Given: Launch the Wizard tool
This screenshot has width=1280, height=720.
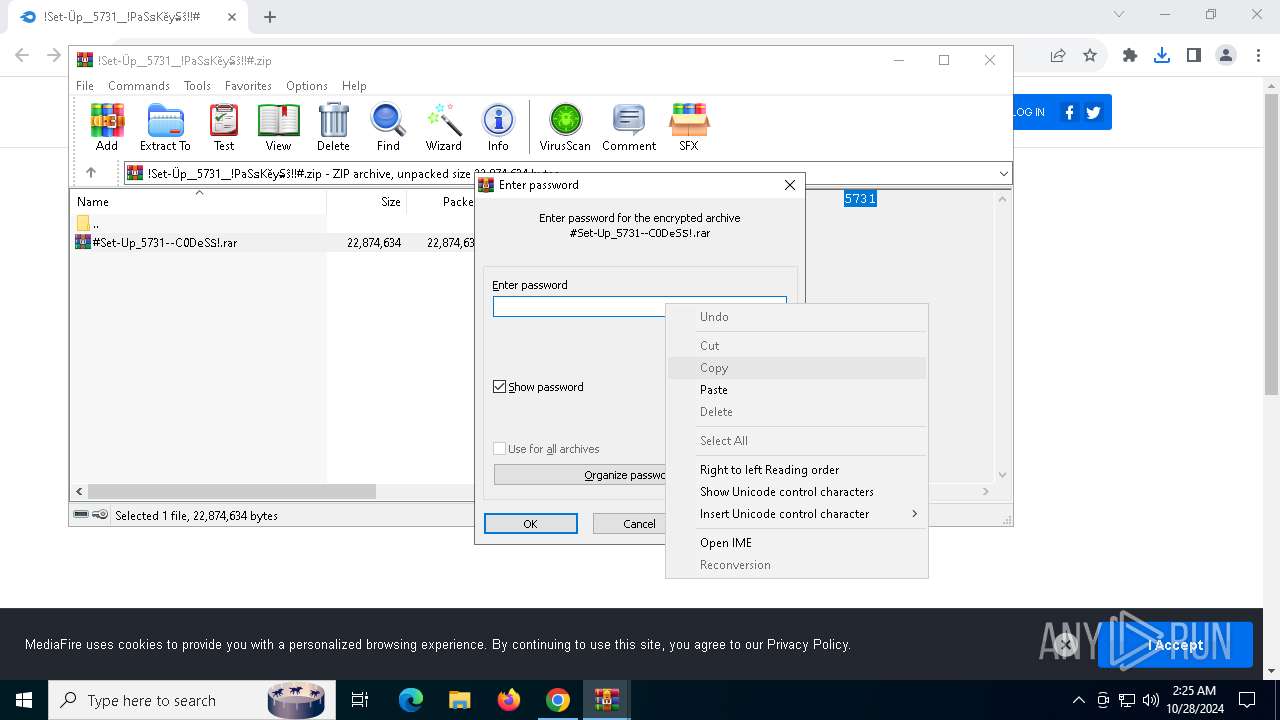Looking at the screenshot, I should point(443,127).
